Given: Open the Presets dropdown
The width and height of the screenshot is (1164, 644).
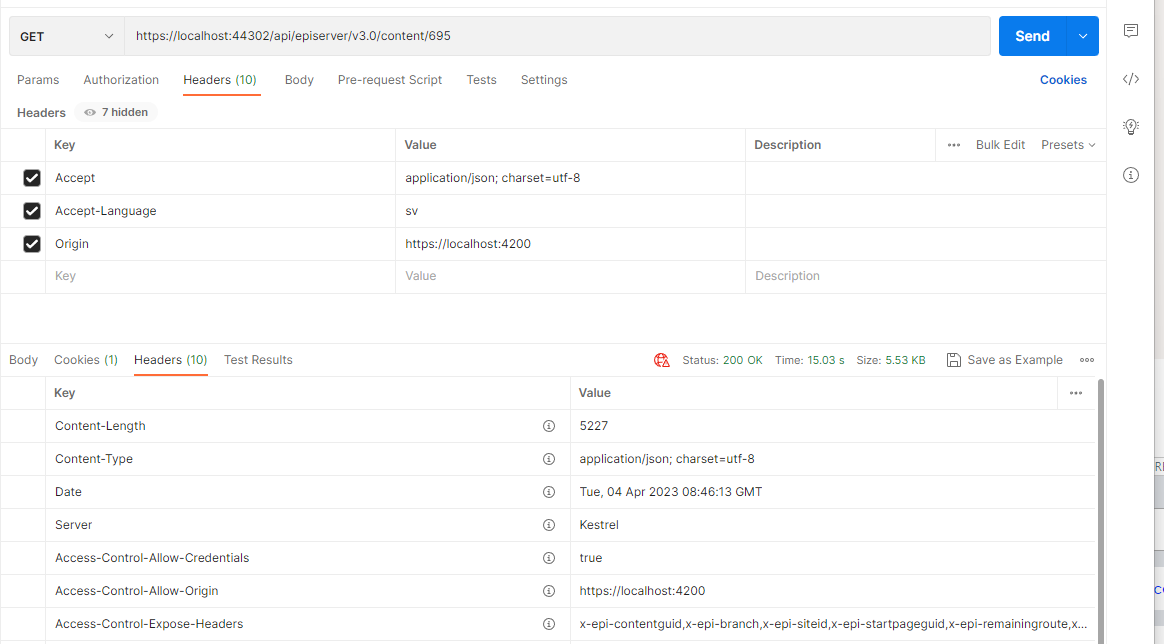Looking at the screenshot, I should pos(1068,145).
